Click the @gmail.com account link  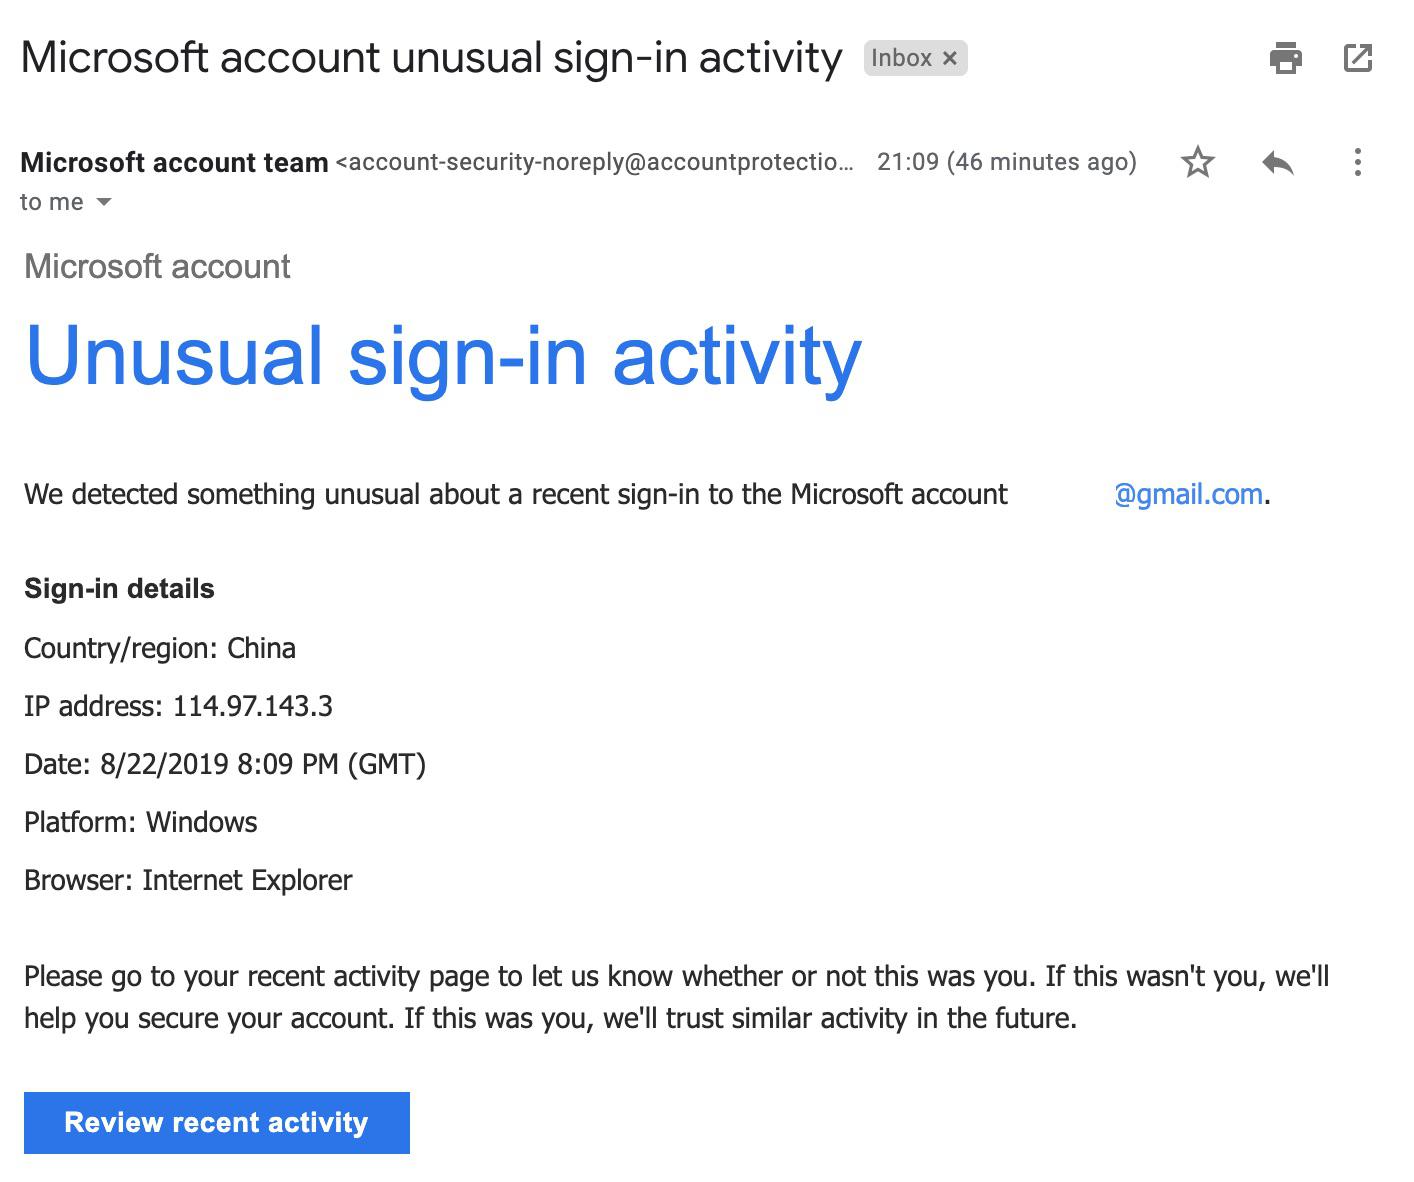(x=1188, y=494)
